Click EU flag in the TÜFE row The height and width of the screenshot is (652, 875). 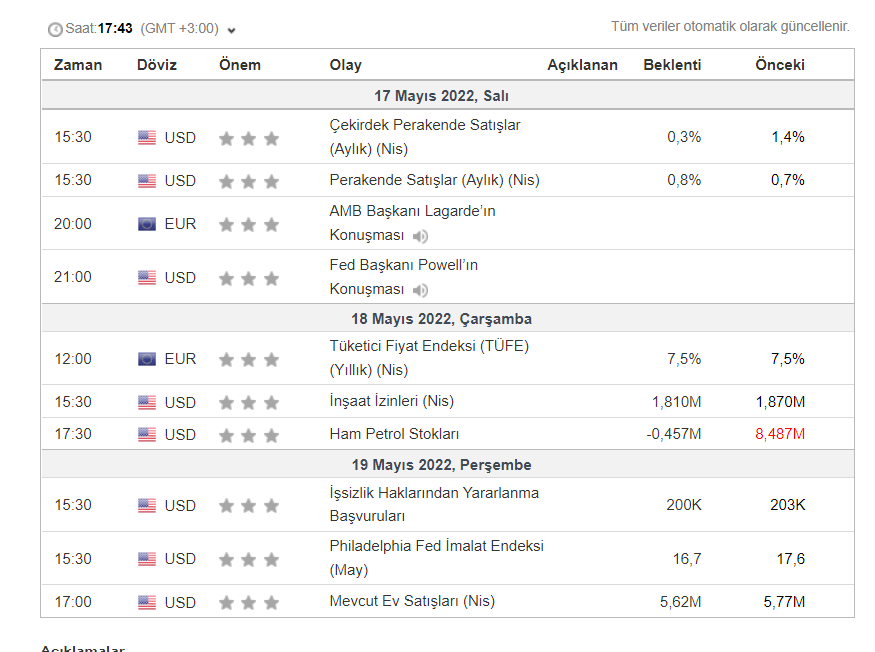[147, 359]
